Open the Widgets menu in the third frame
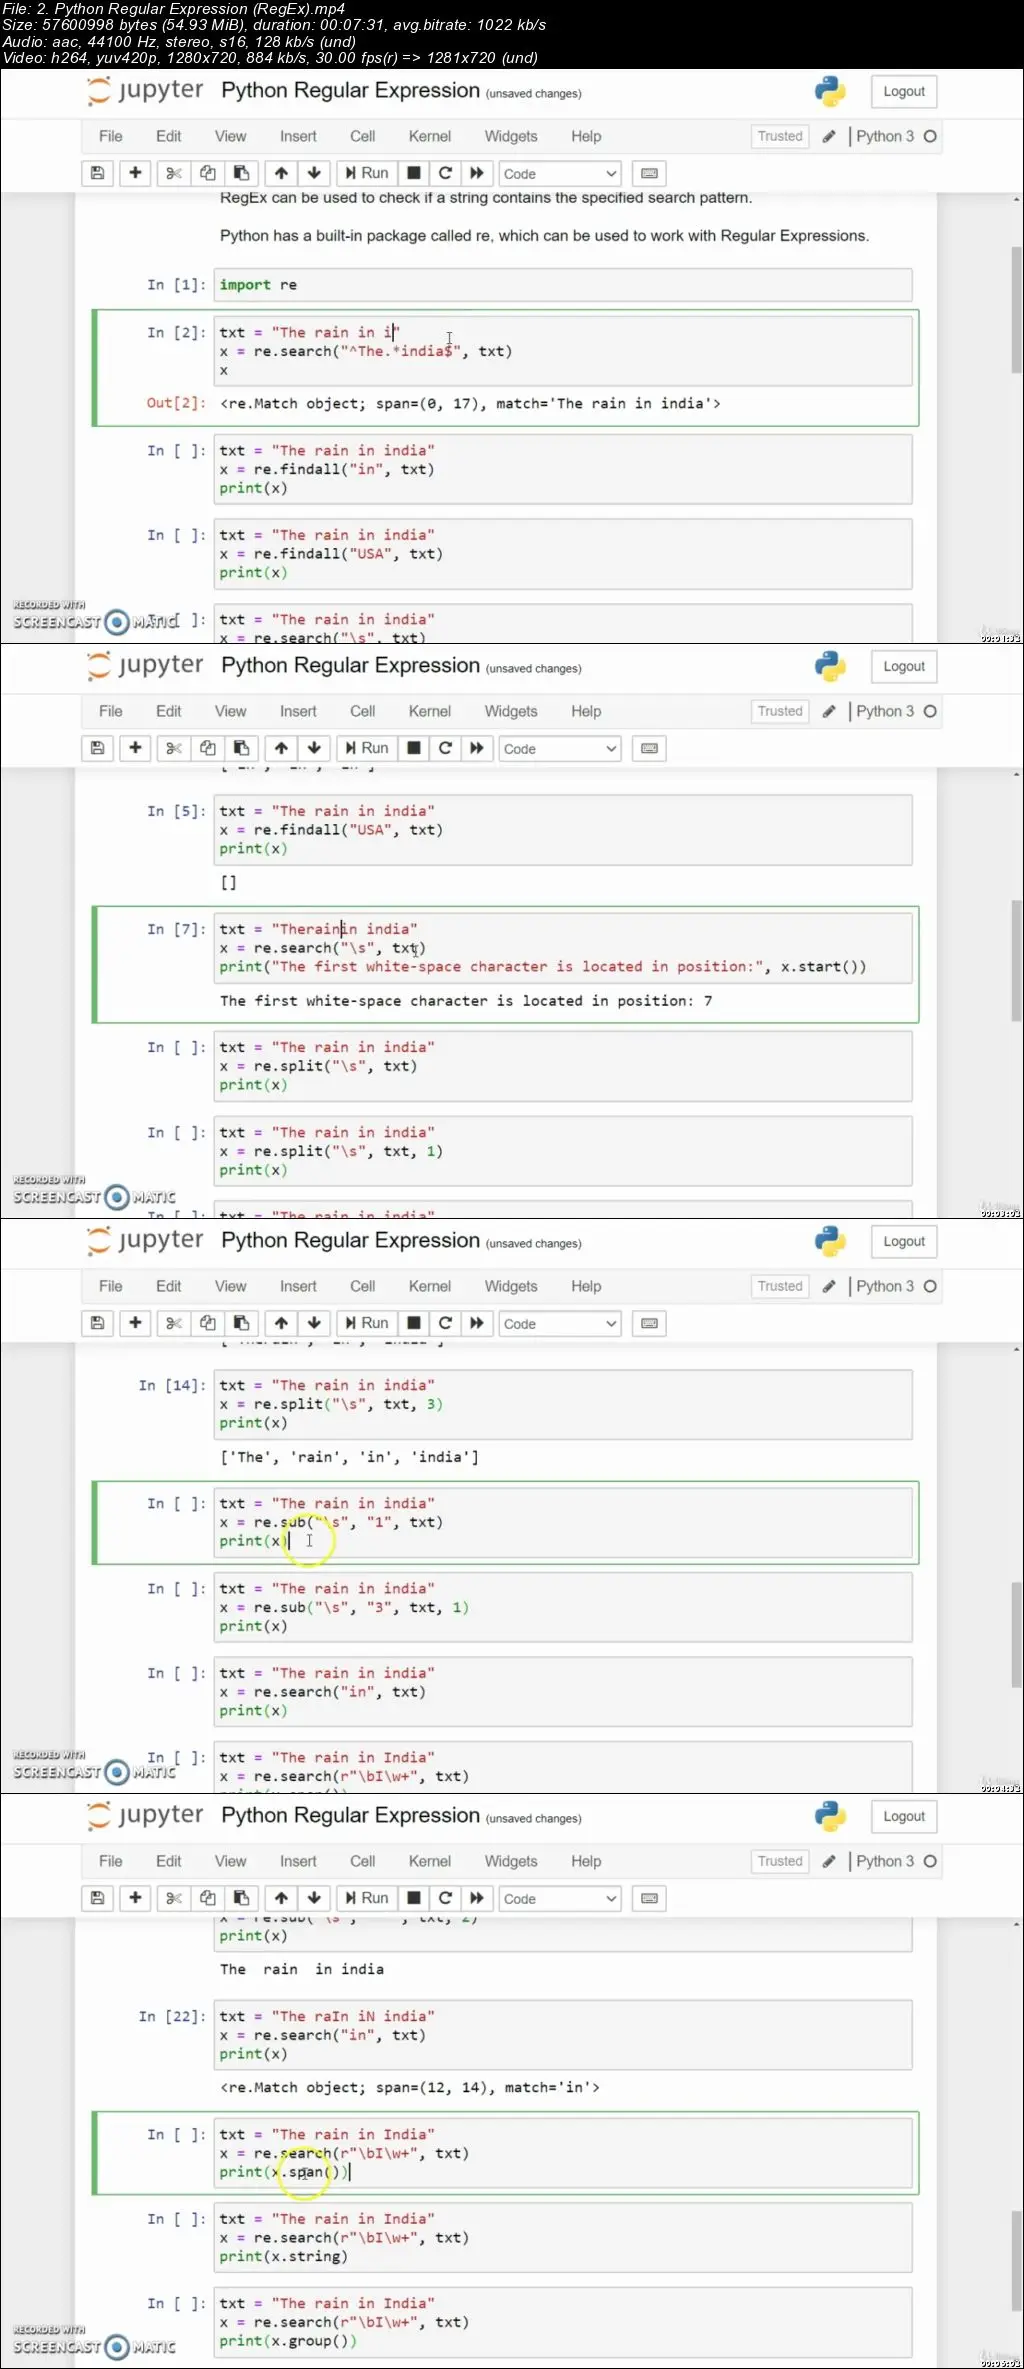 [x=511, y=1286]
